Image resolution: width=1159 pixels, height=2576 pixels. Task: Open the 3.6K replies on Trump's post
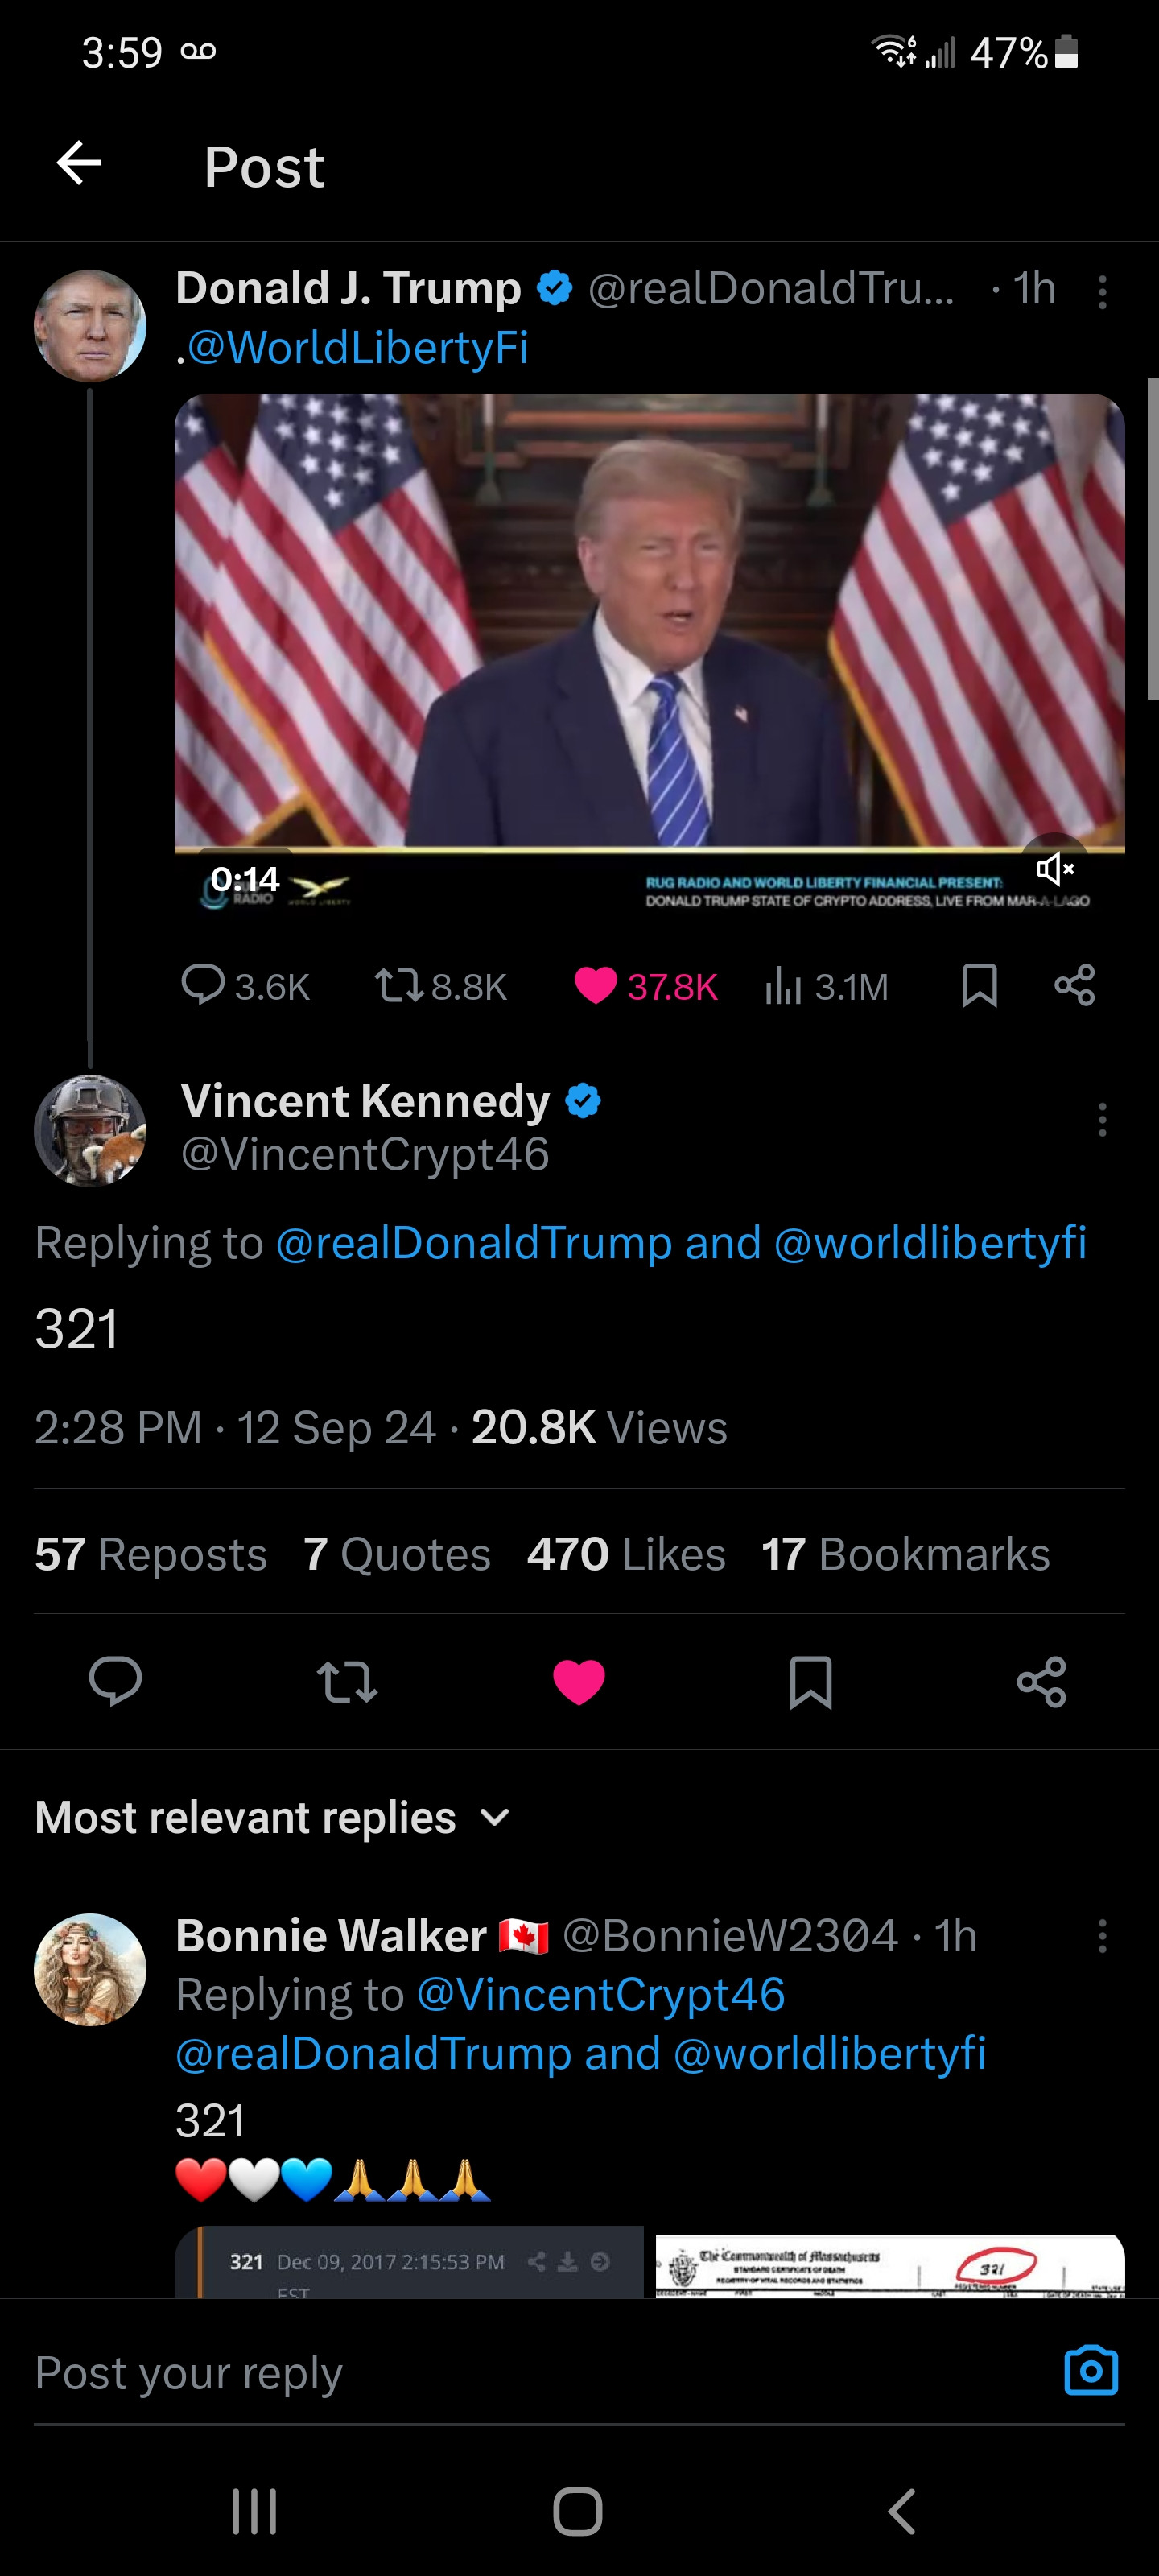click(x=245, y=986)
